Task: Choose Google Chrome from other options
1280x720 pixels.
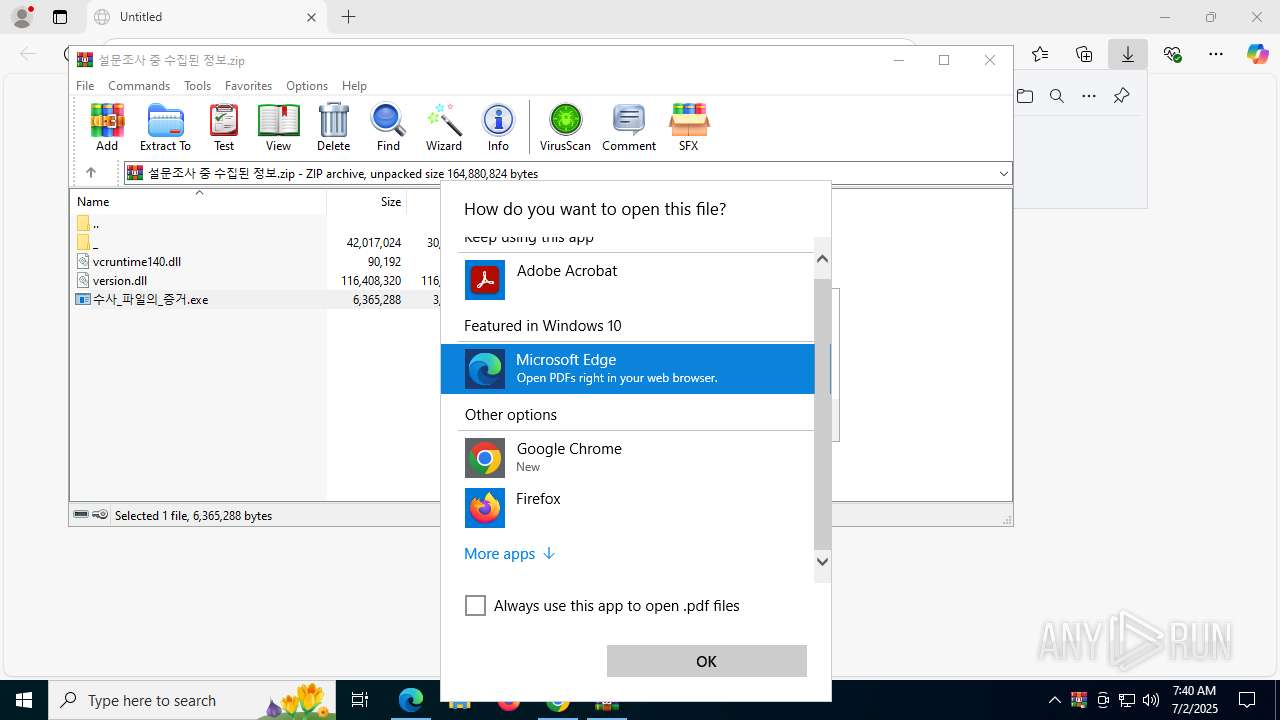Action: click(636, 457)
